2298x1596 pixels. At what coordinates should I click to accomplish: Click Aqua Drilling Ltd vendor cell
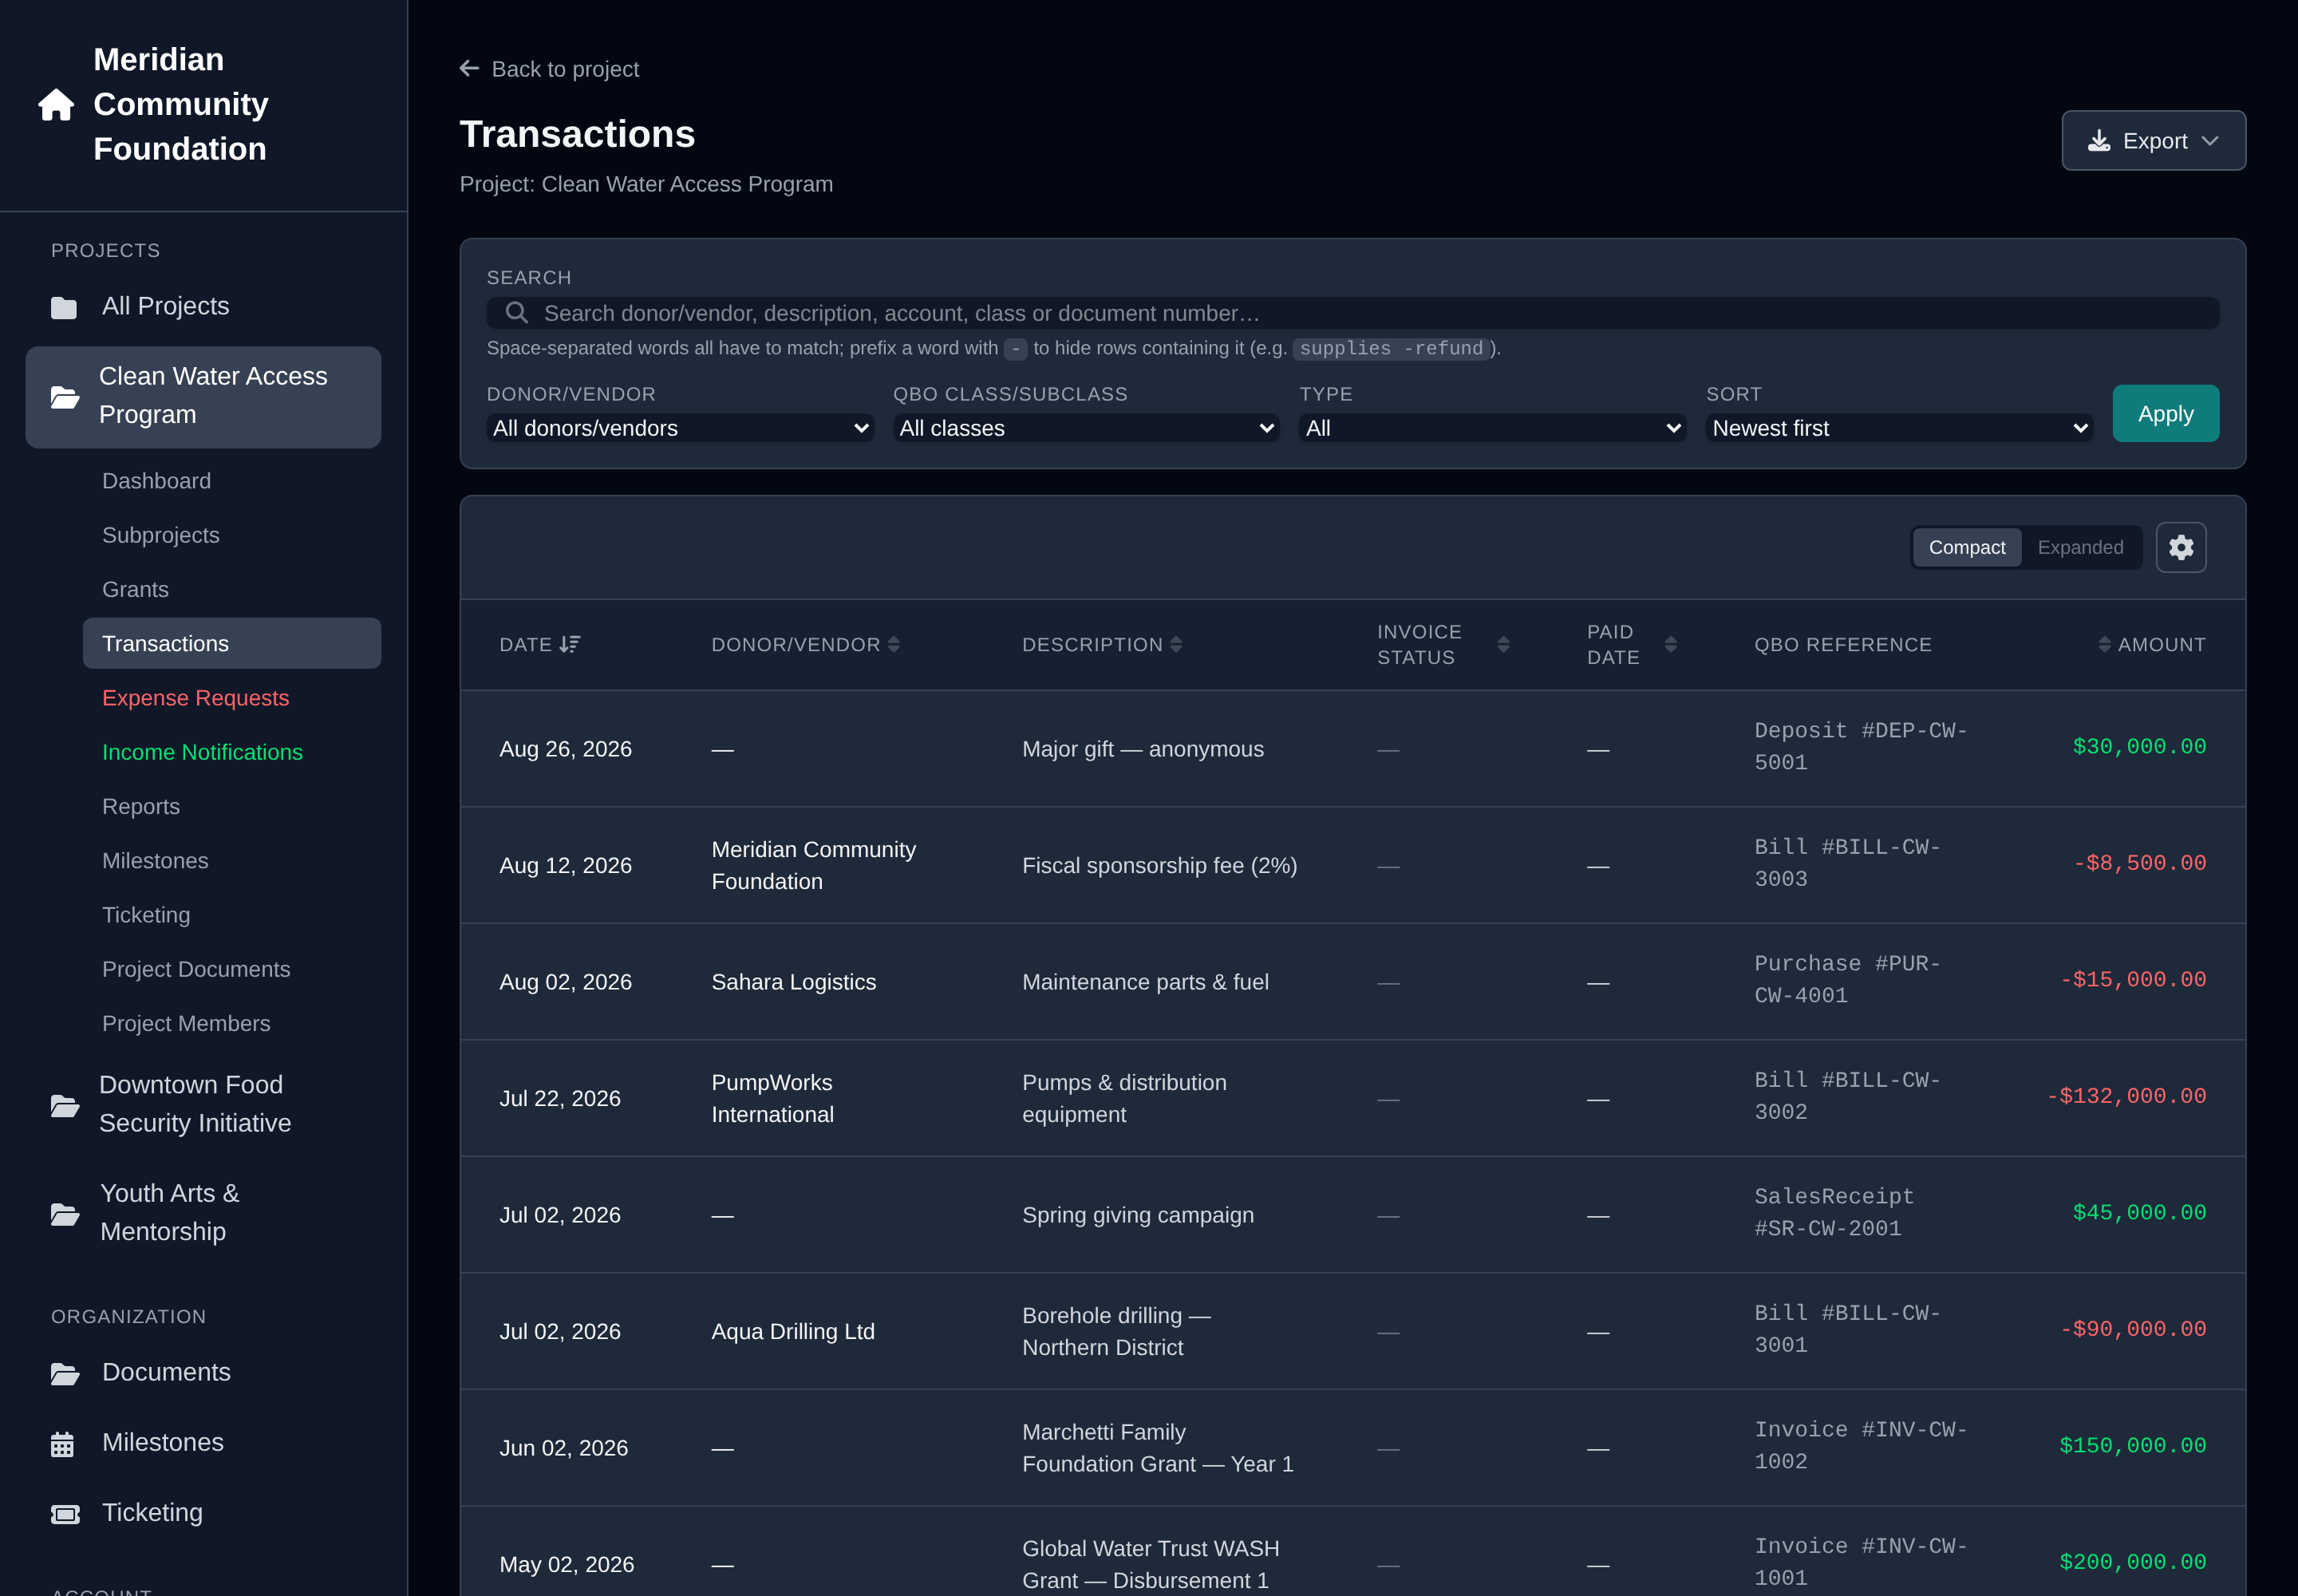click(x=792, y=1331)
